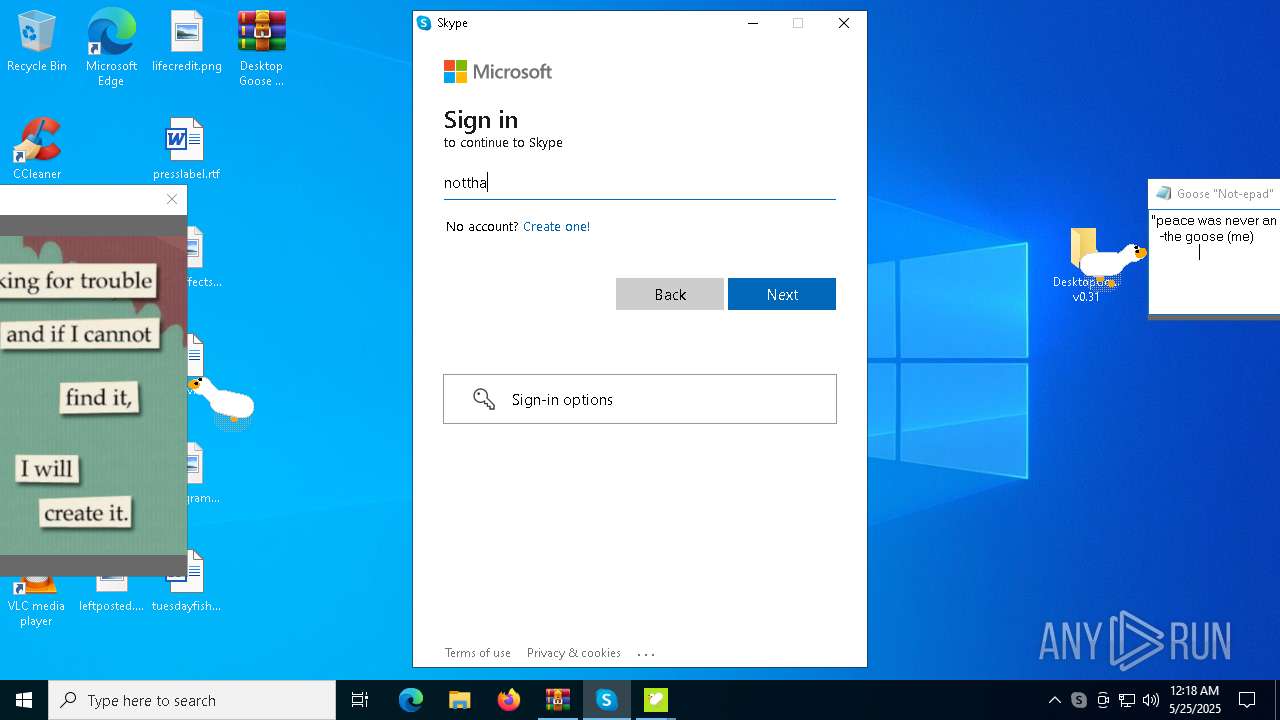Click the Skype tray icon
This screenshot has width=1280, height=720.
(1079, 700)
